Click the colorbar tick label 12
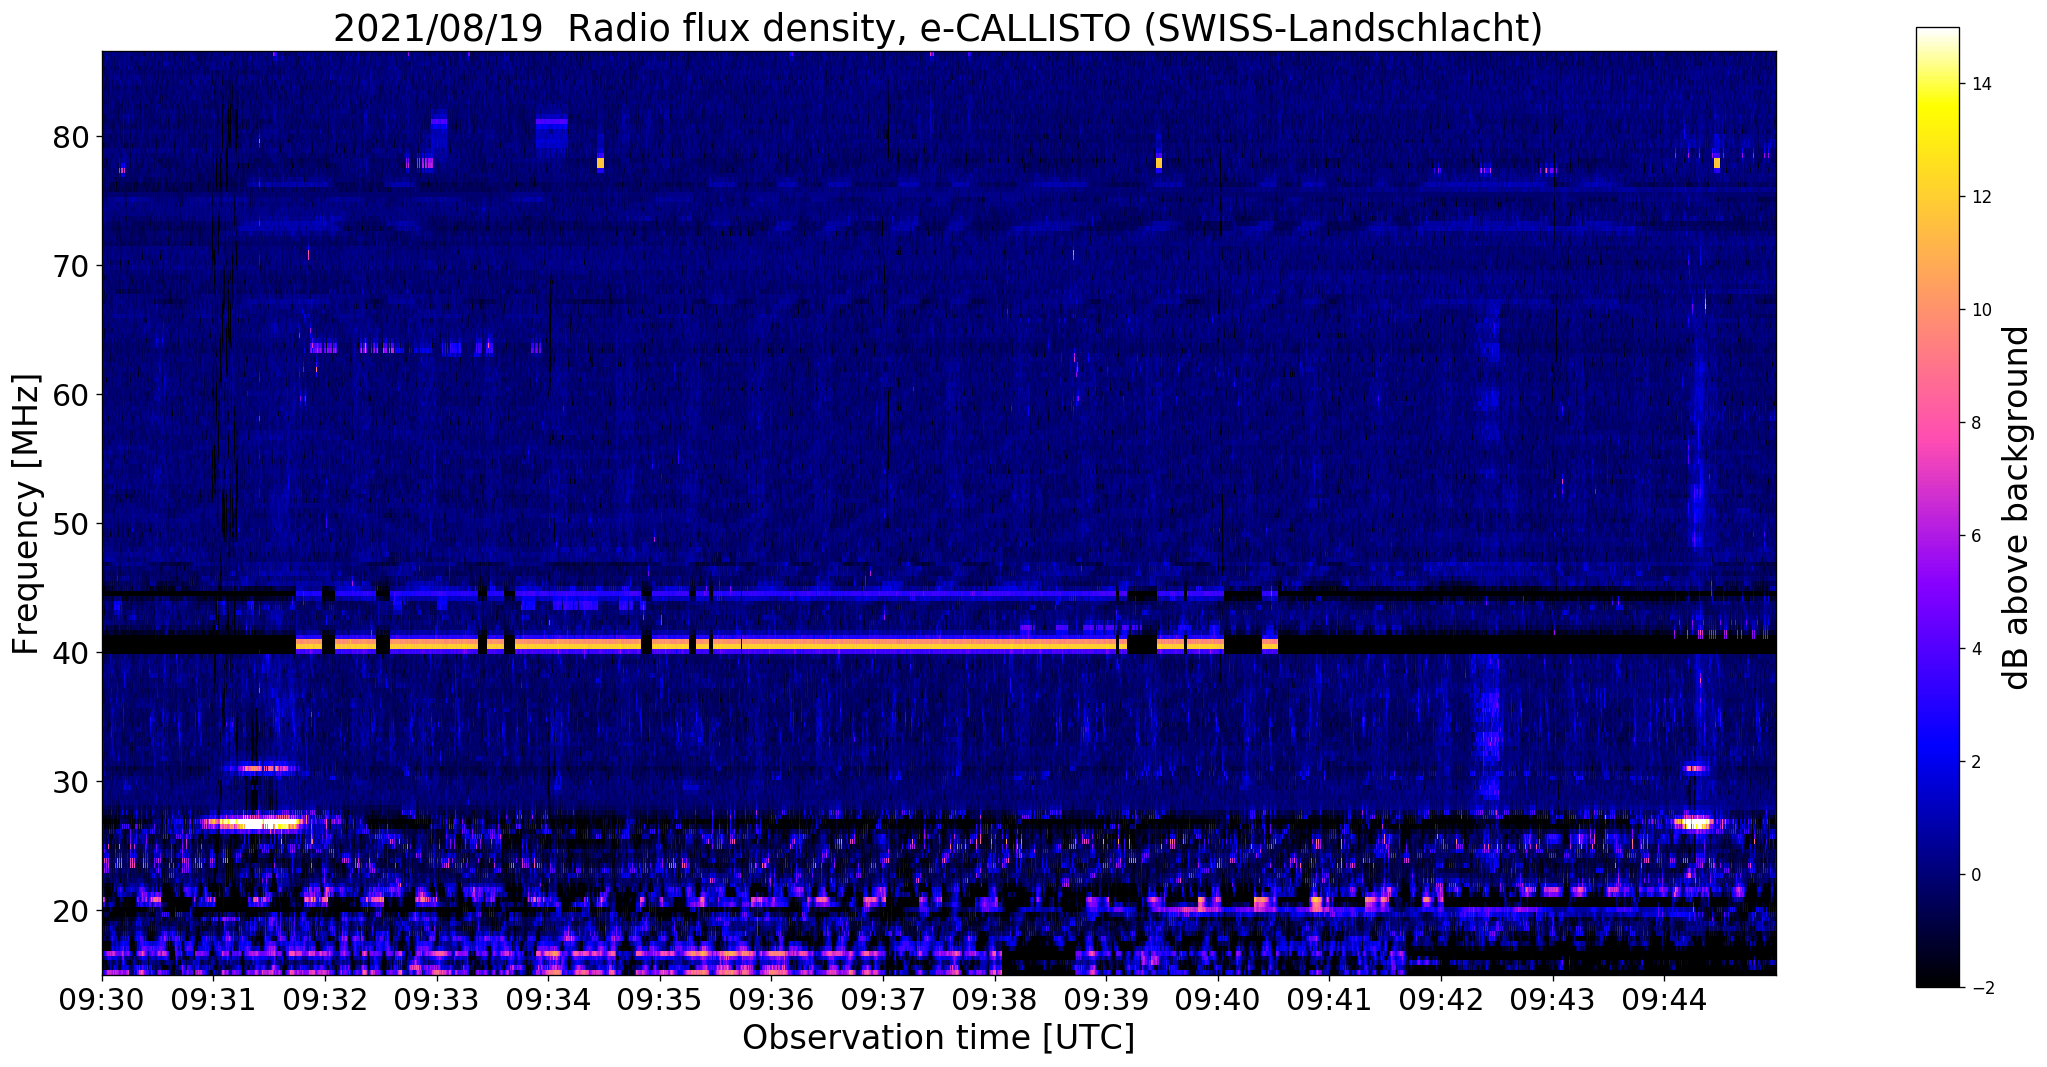The height and width of the screenshot is (1067, 2047). click(x=1981, y=197)
